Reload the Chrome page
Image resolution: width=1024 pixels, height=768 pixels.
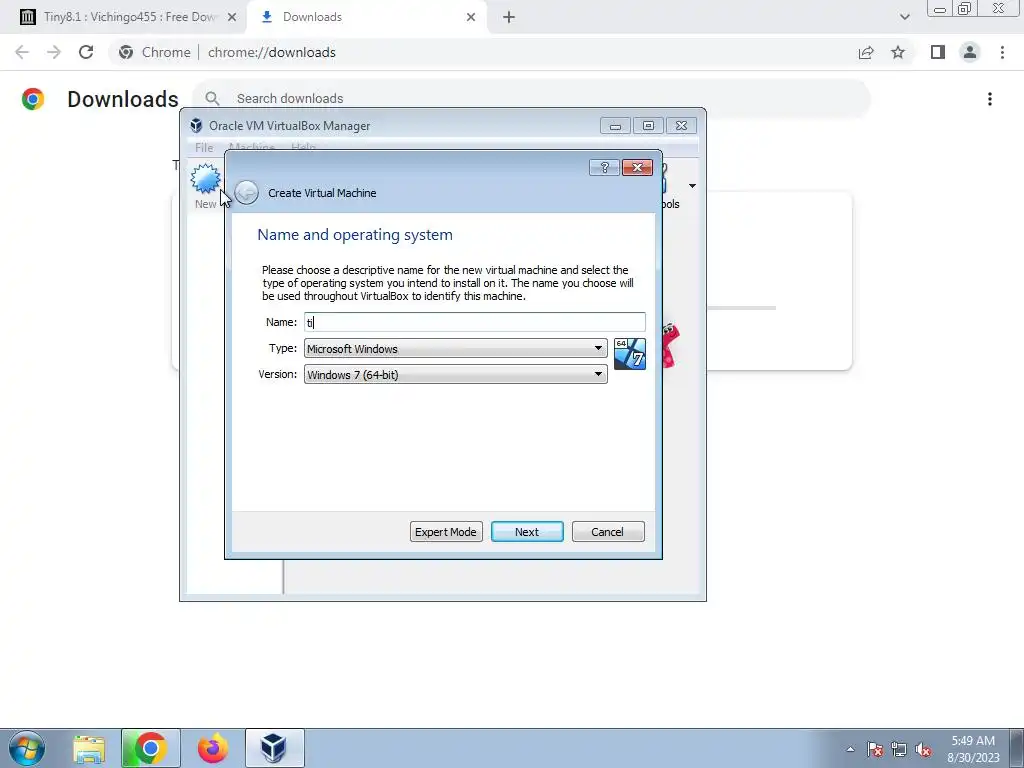pyautogui.click(x=86, y=52)
